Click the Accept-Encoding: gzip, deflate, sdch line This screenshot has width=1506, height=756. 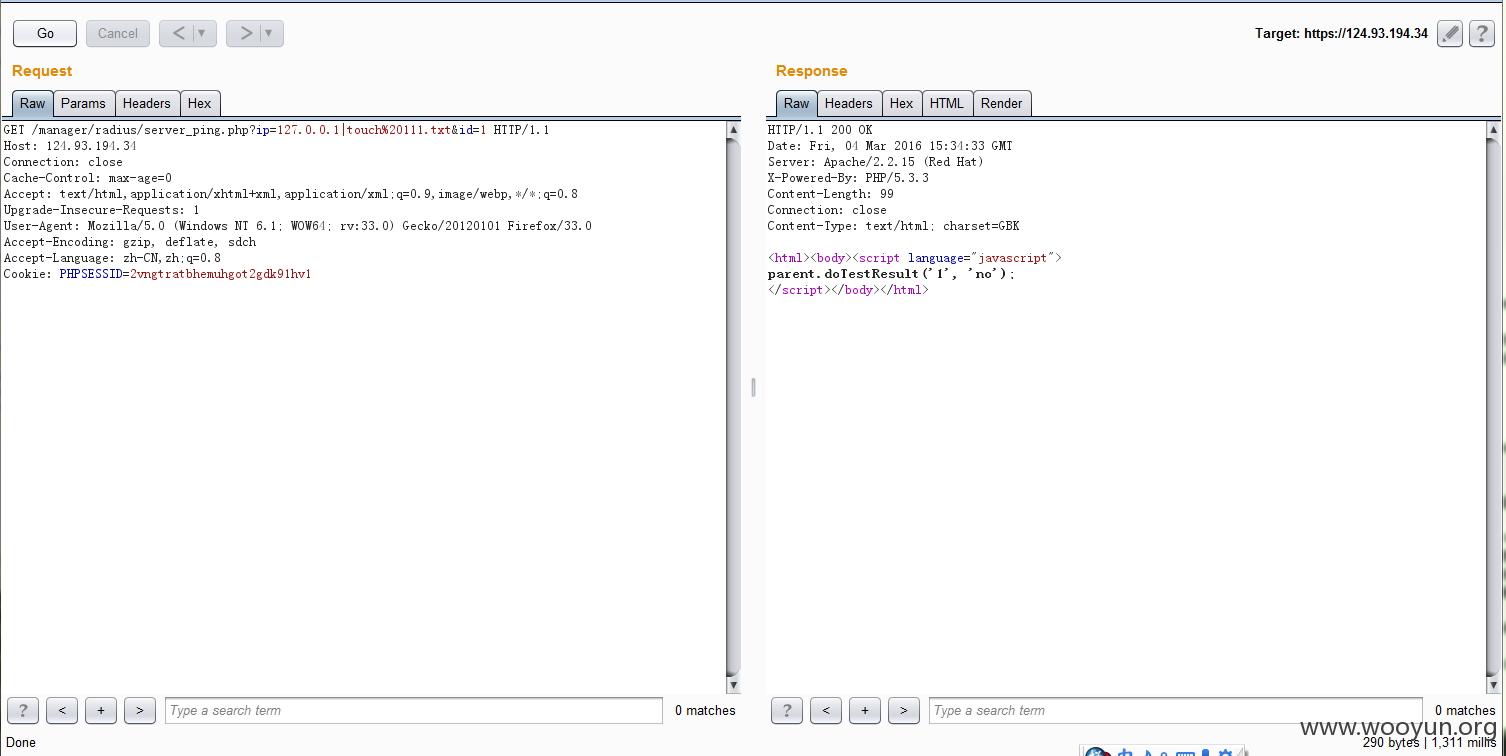[x=130, y=242]
